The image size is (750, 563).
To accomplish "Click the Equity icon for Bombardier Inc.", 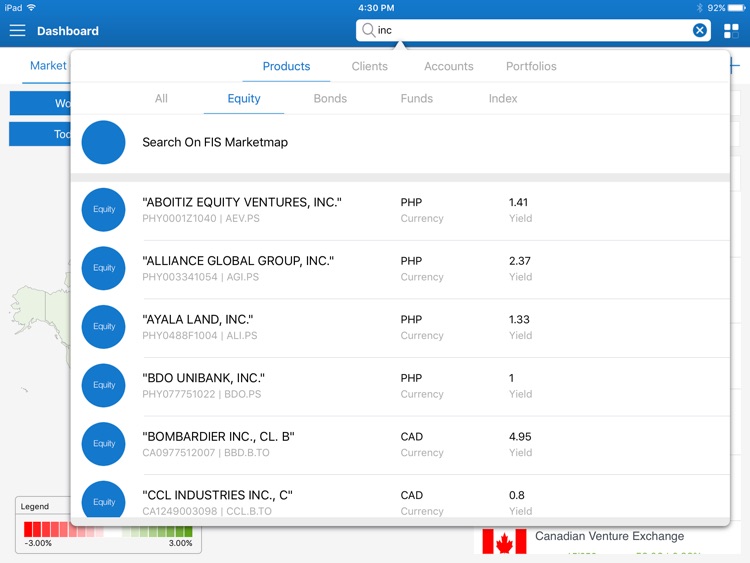I will 103,444.
